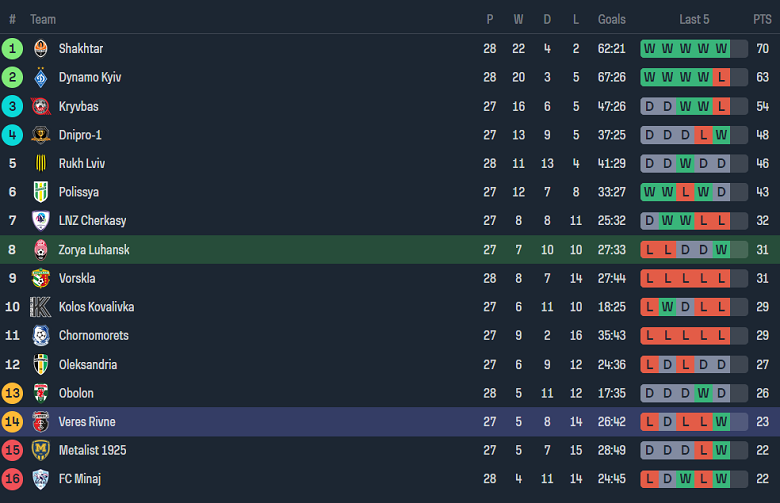
Task: Click Shakhtar's green position 1 badge
Action: click(13, 49)
